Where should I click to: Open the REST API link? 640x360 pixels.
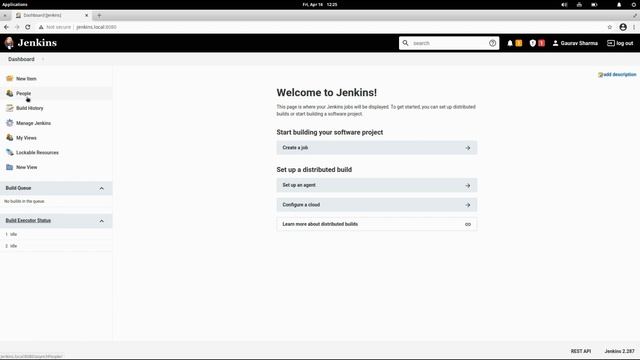point(581,351)
